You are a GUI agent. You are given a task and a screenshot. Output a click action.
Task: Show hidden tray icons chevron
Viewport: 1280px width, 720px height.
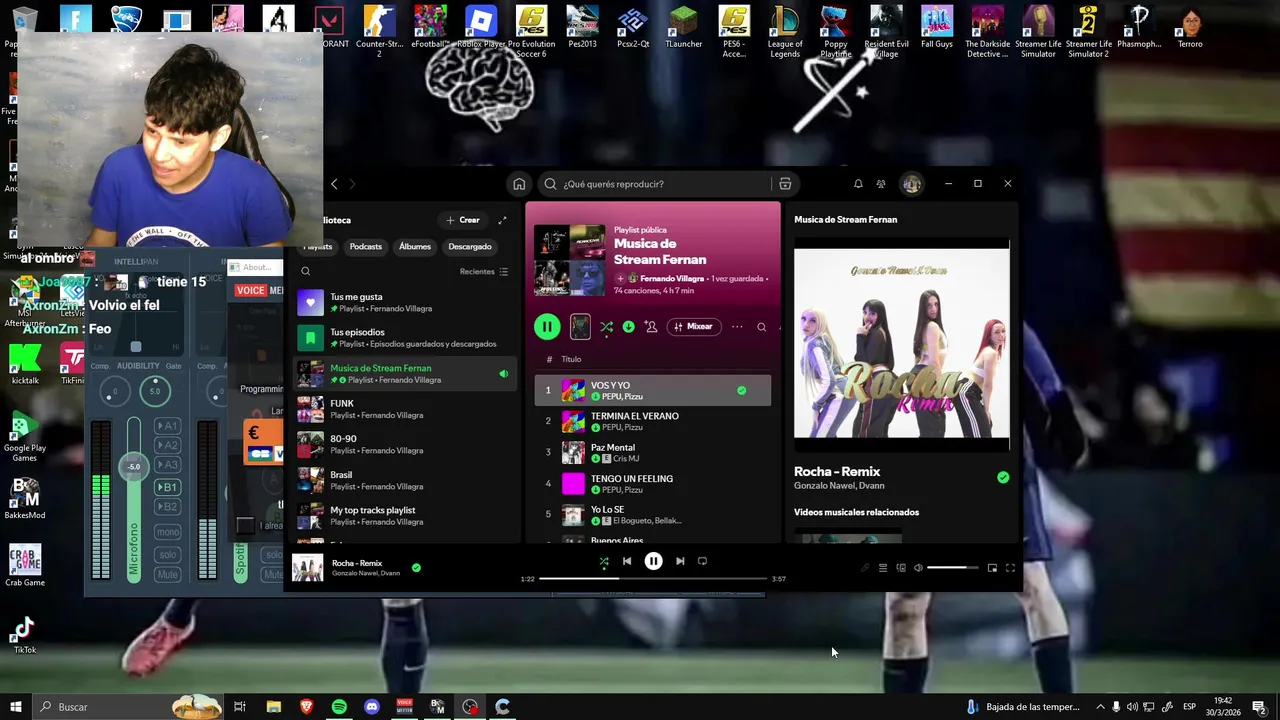pyautogui.click(x=1100, y=707)
